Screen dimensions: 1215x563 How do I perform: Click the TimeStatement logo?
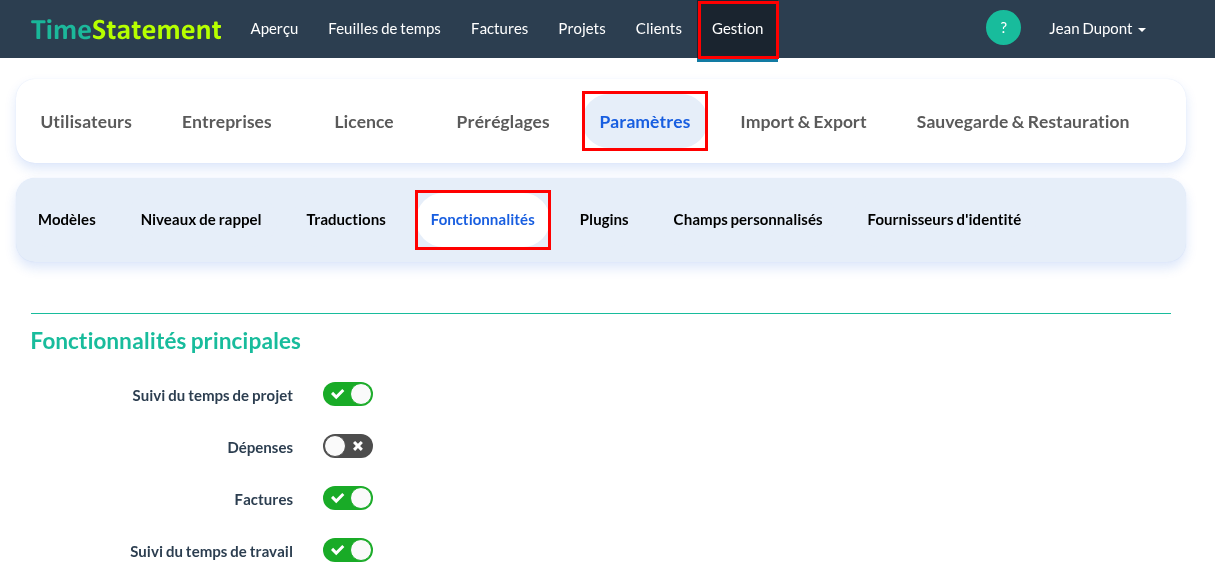coord(126,29)
